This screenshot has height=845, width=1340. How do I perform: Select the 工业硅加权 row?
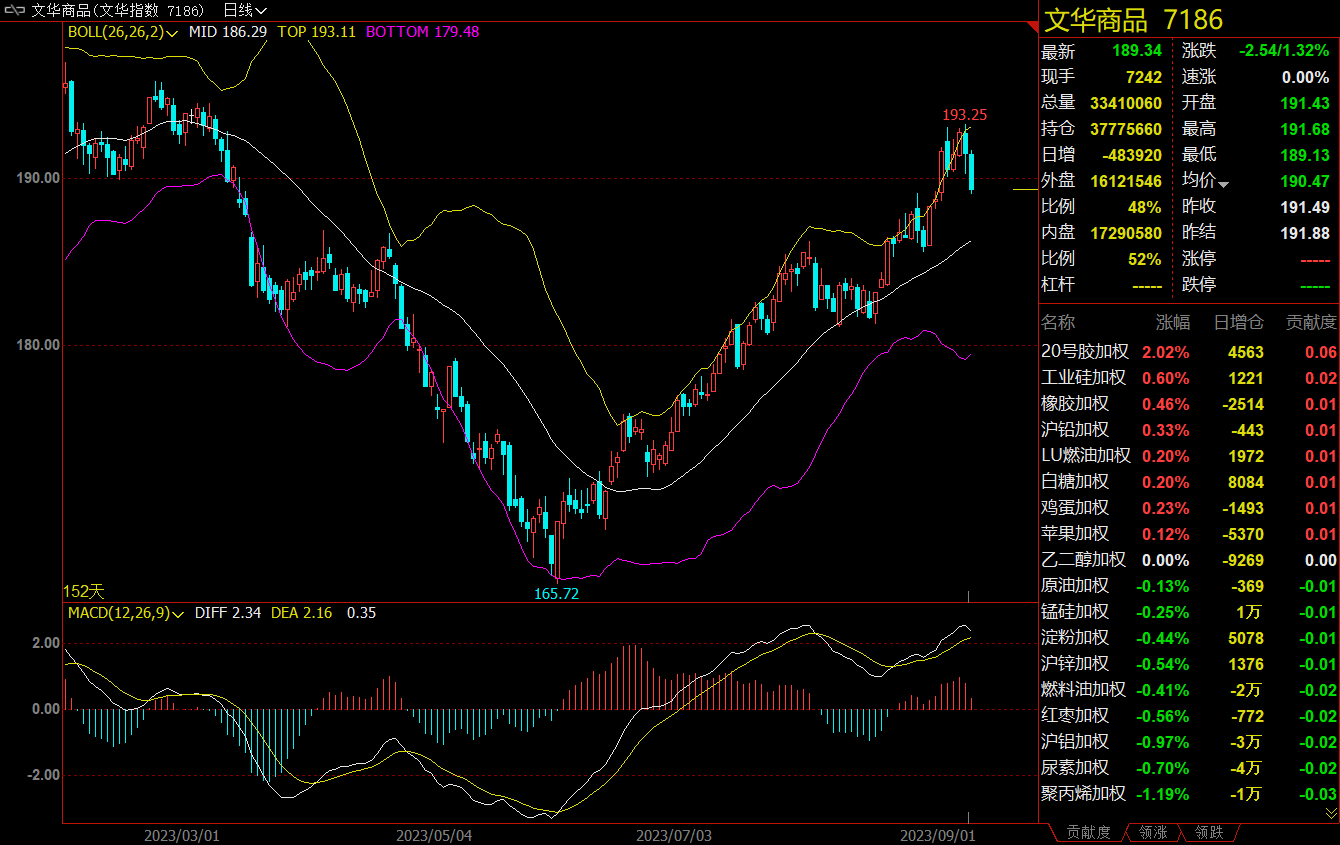pyautogui.click(x=1189, y=378)
